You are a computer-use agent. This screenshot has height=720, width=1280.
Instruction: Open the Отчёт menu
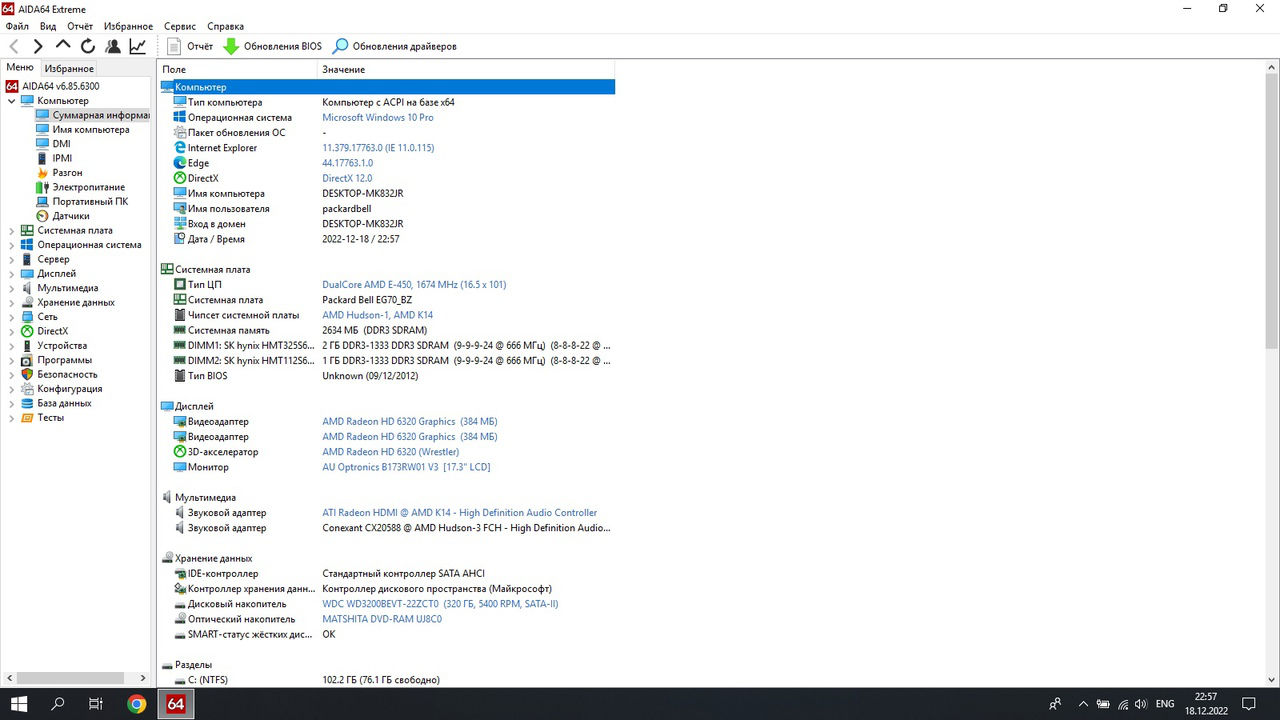tap(80, 26)
